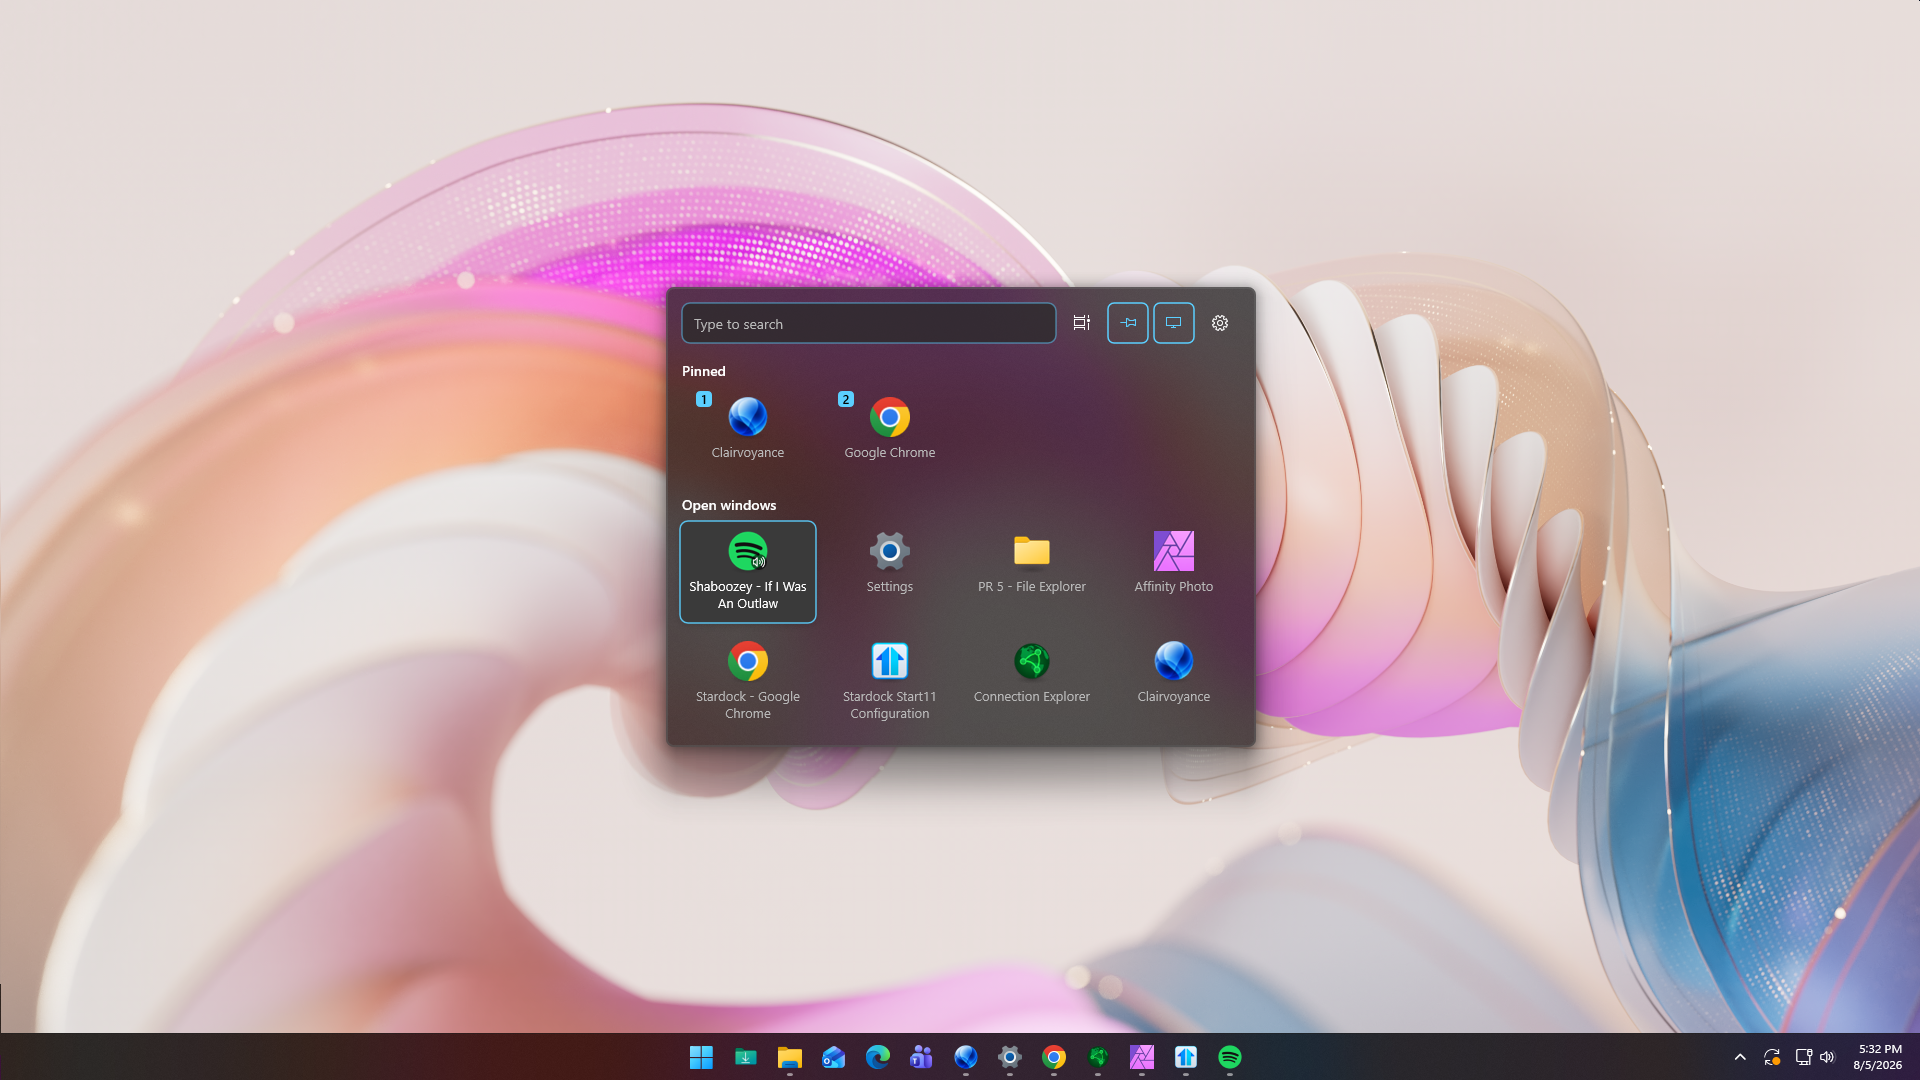Open File Explorer from the taskbar

(790, 1057)
